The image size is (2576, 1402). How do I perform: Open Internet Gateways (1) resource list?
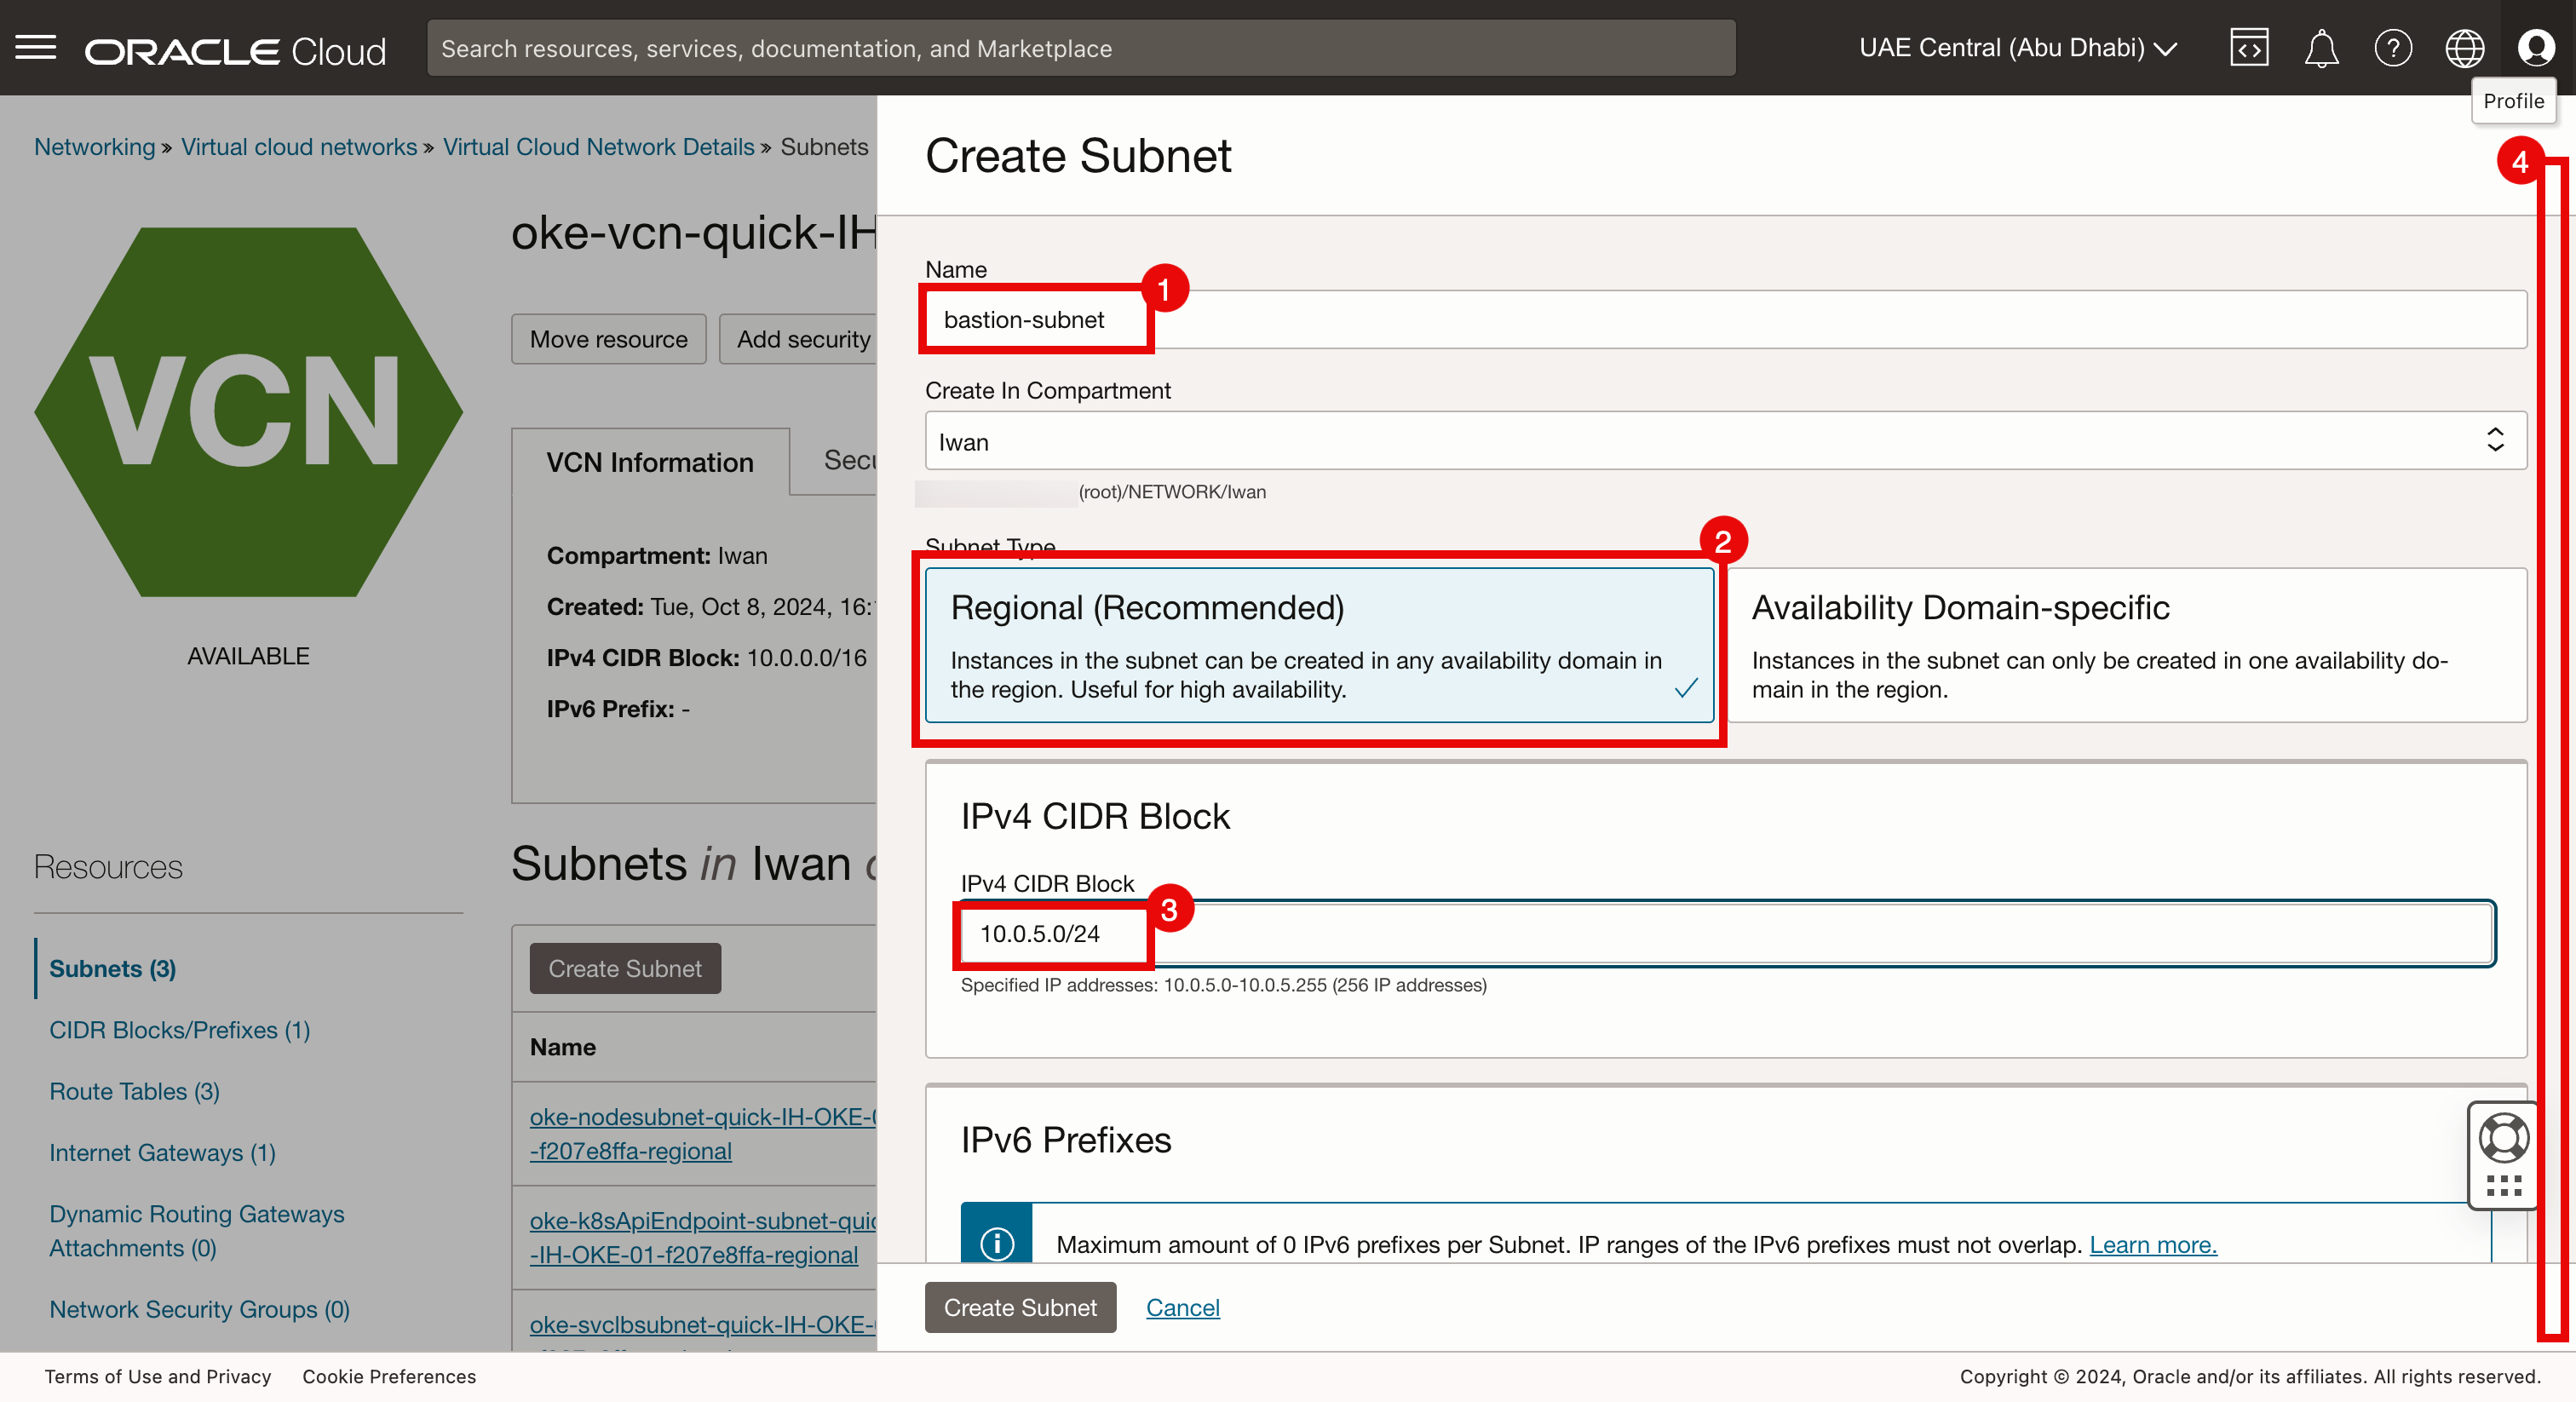click(162, 1152)
